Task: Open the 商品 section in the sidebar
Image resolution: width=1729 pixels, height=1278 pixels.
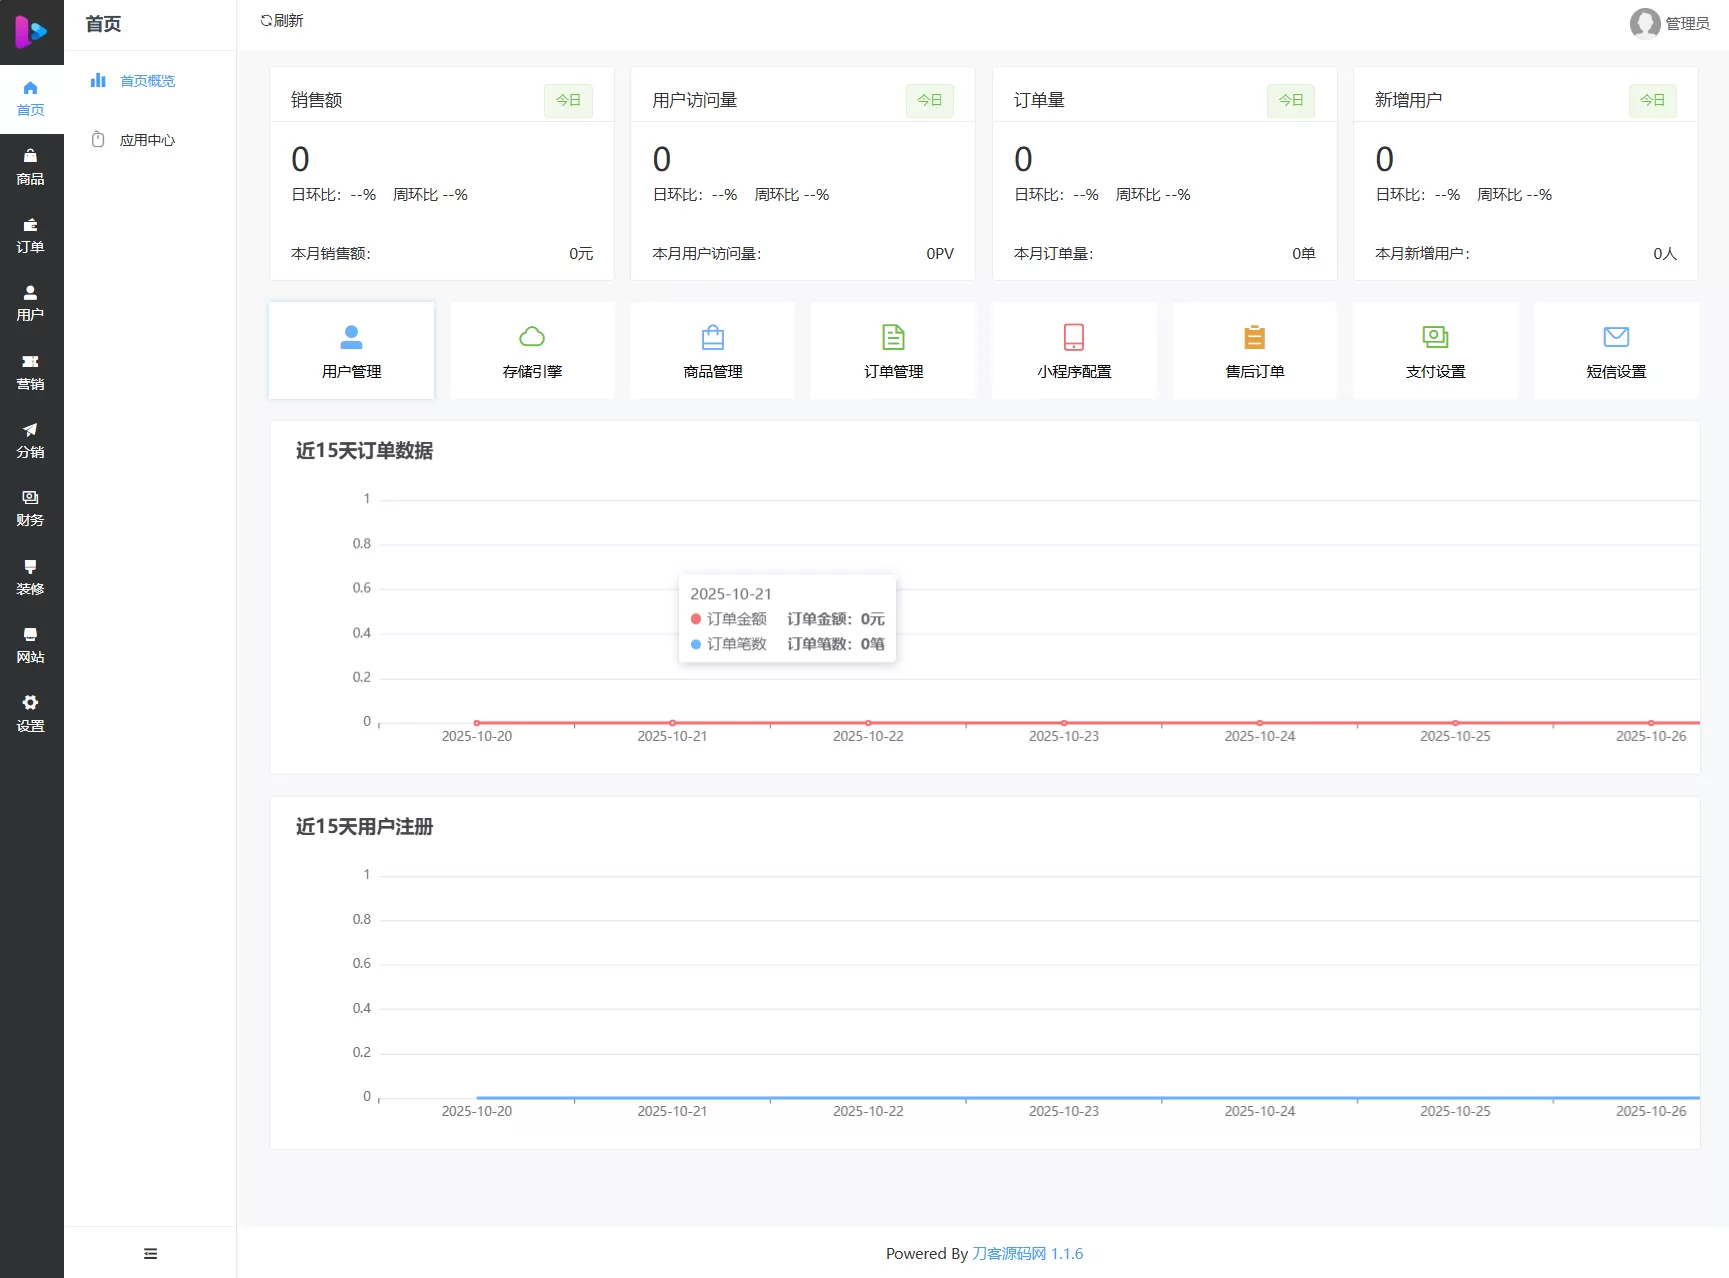Action: (31, 166)
